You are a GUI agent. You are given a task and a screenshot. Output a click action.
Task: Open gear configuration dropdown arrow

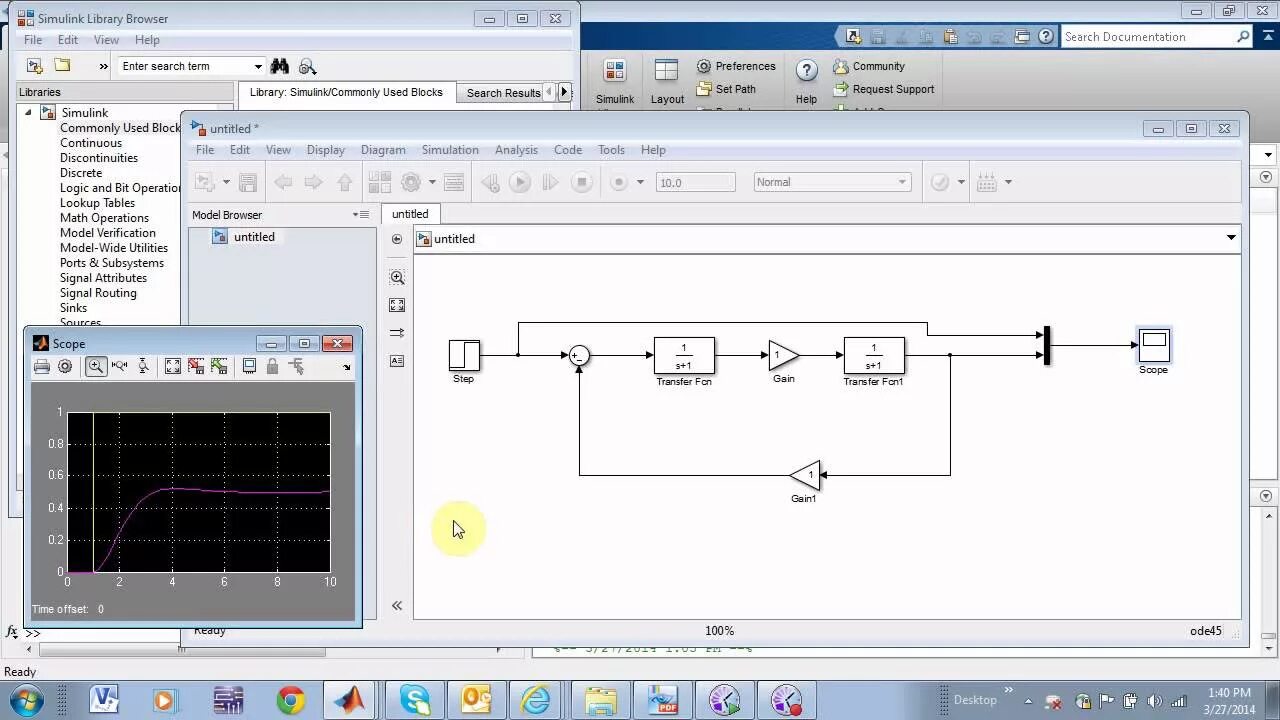pos(432,182)
